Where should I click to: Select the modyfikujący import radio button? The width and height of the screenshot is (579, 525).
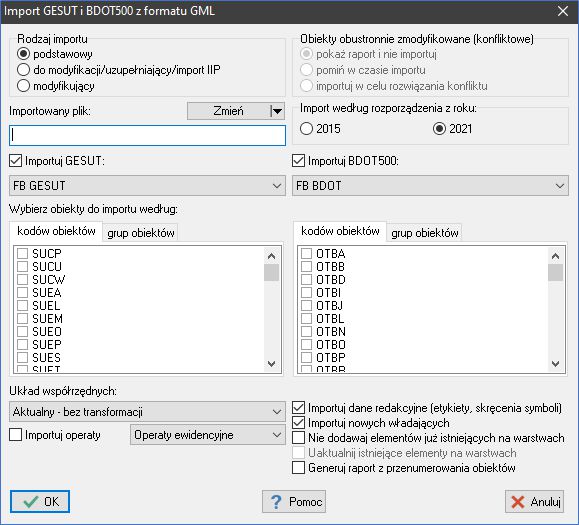pyautogui.click(x=23, y=86)
